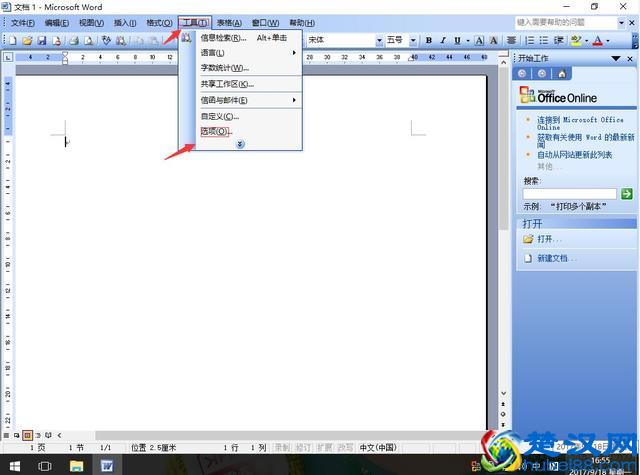Click the task pane Home icon

tap(562, 74)
